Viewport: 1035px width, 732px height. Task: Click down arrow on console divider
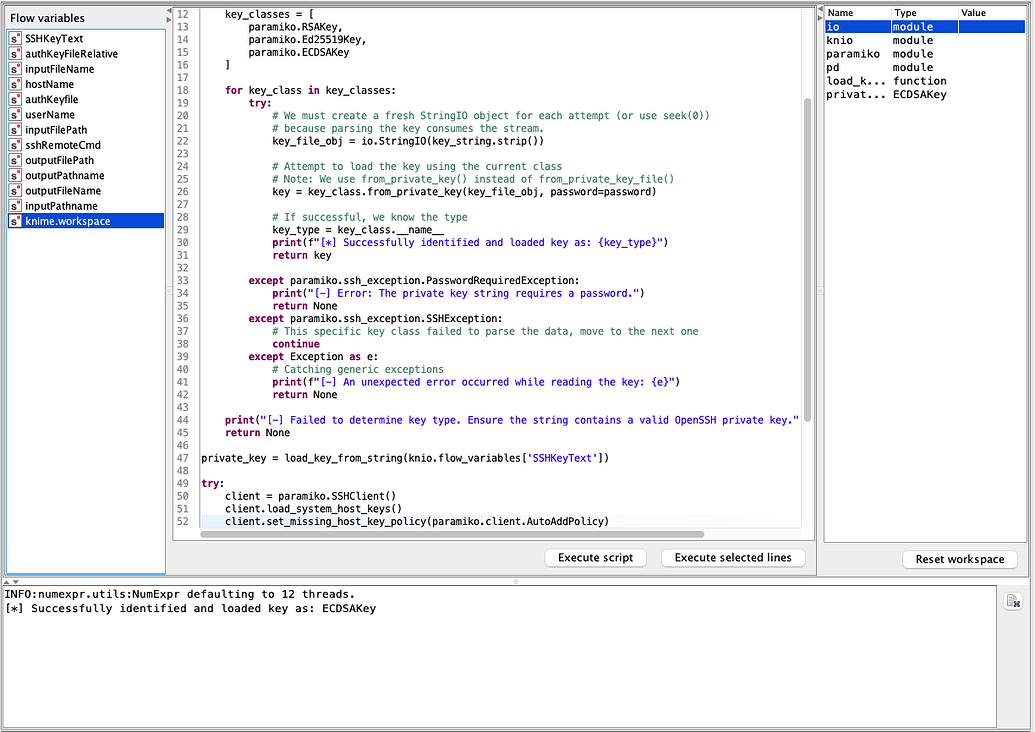point(15,582)
